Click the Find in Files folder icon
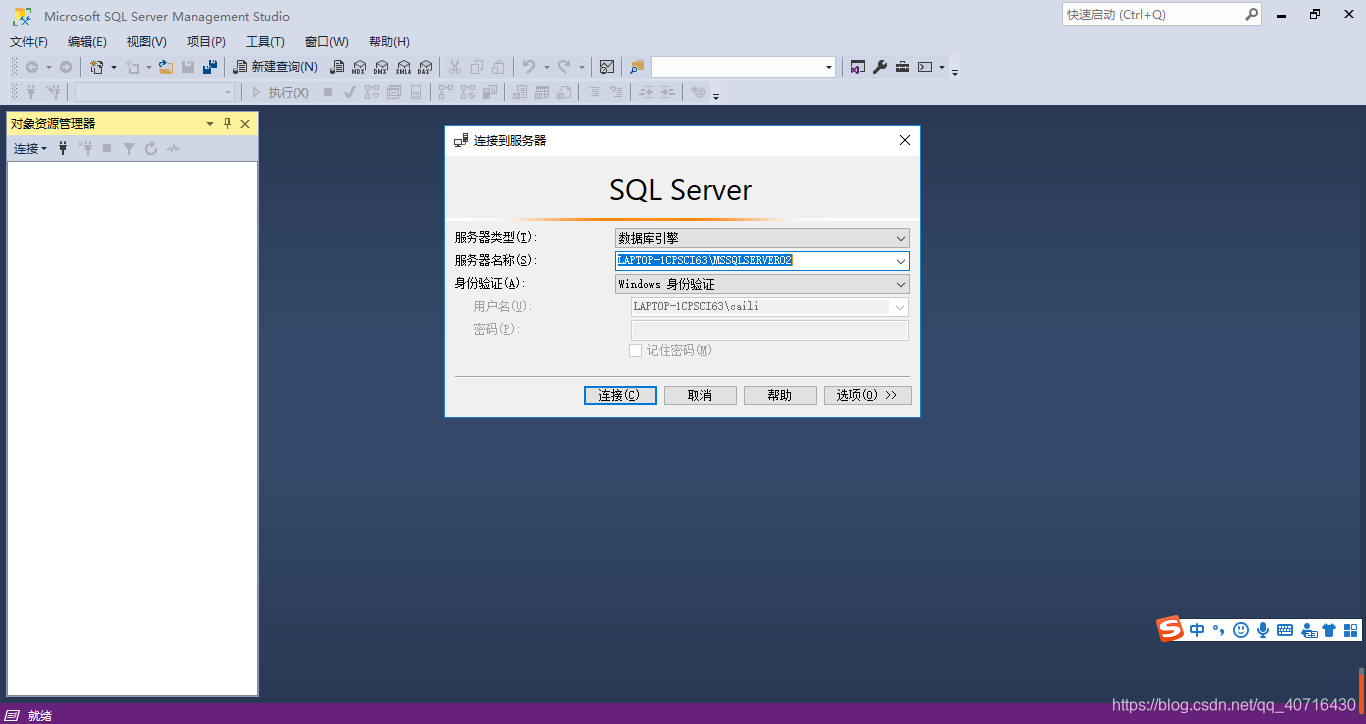 click(637, 67)
